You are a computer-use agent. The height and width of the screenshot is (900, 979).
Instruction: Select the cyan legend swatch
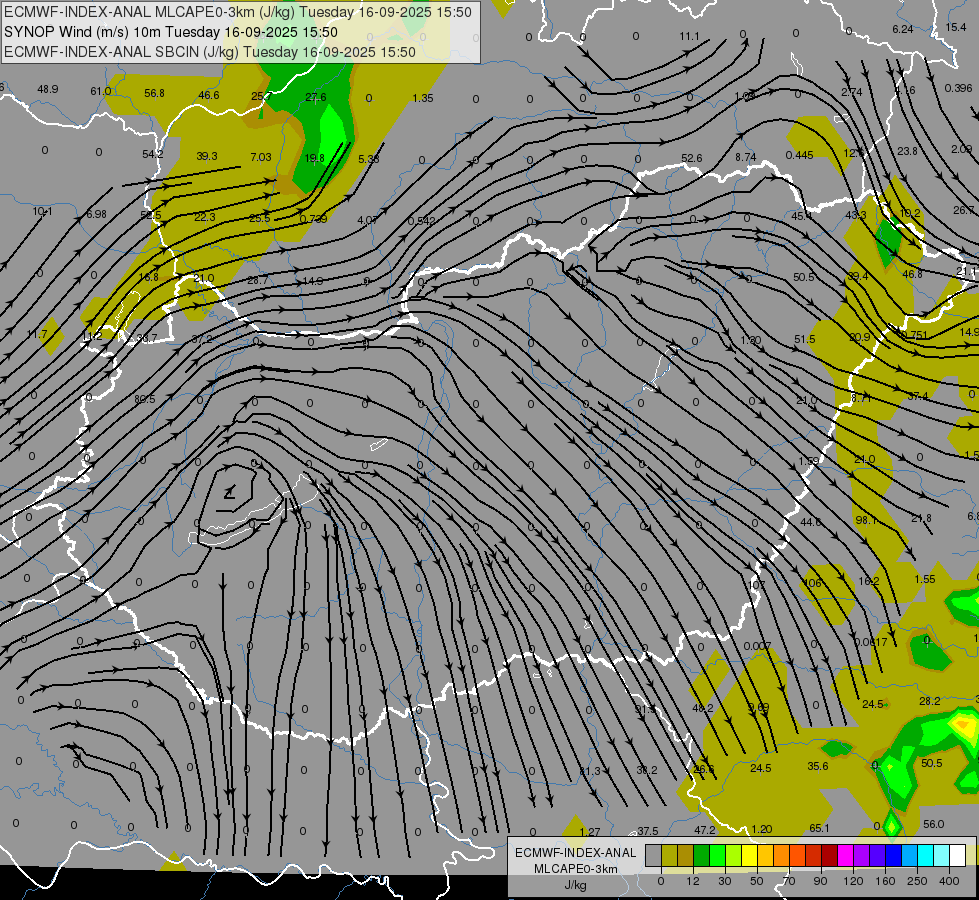[925, 855]
